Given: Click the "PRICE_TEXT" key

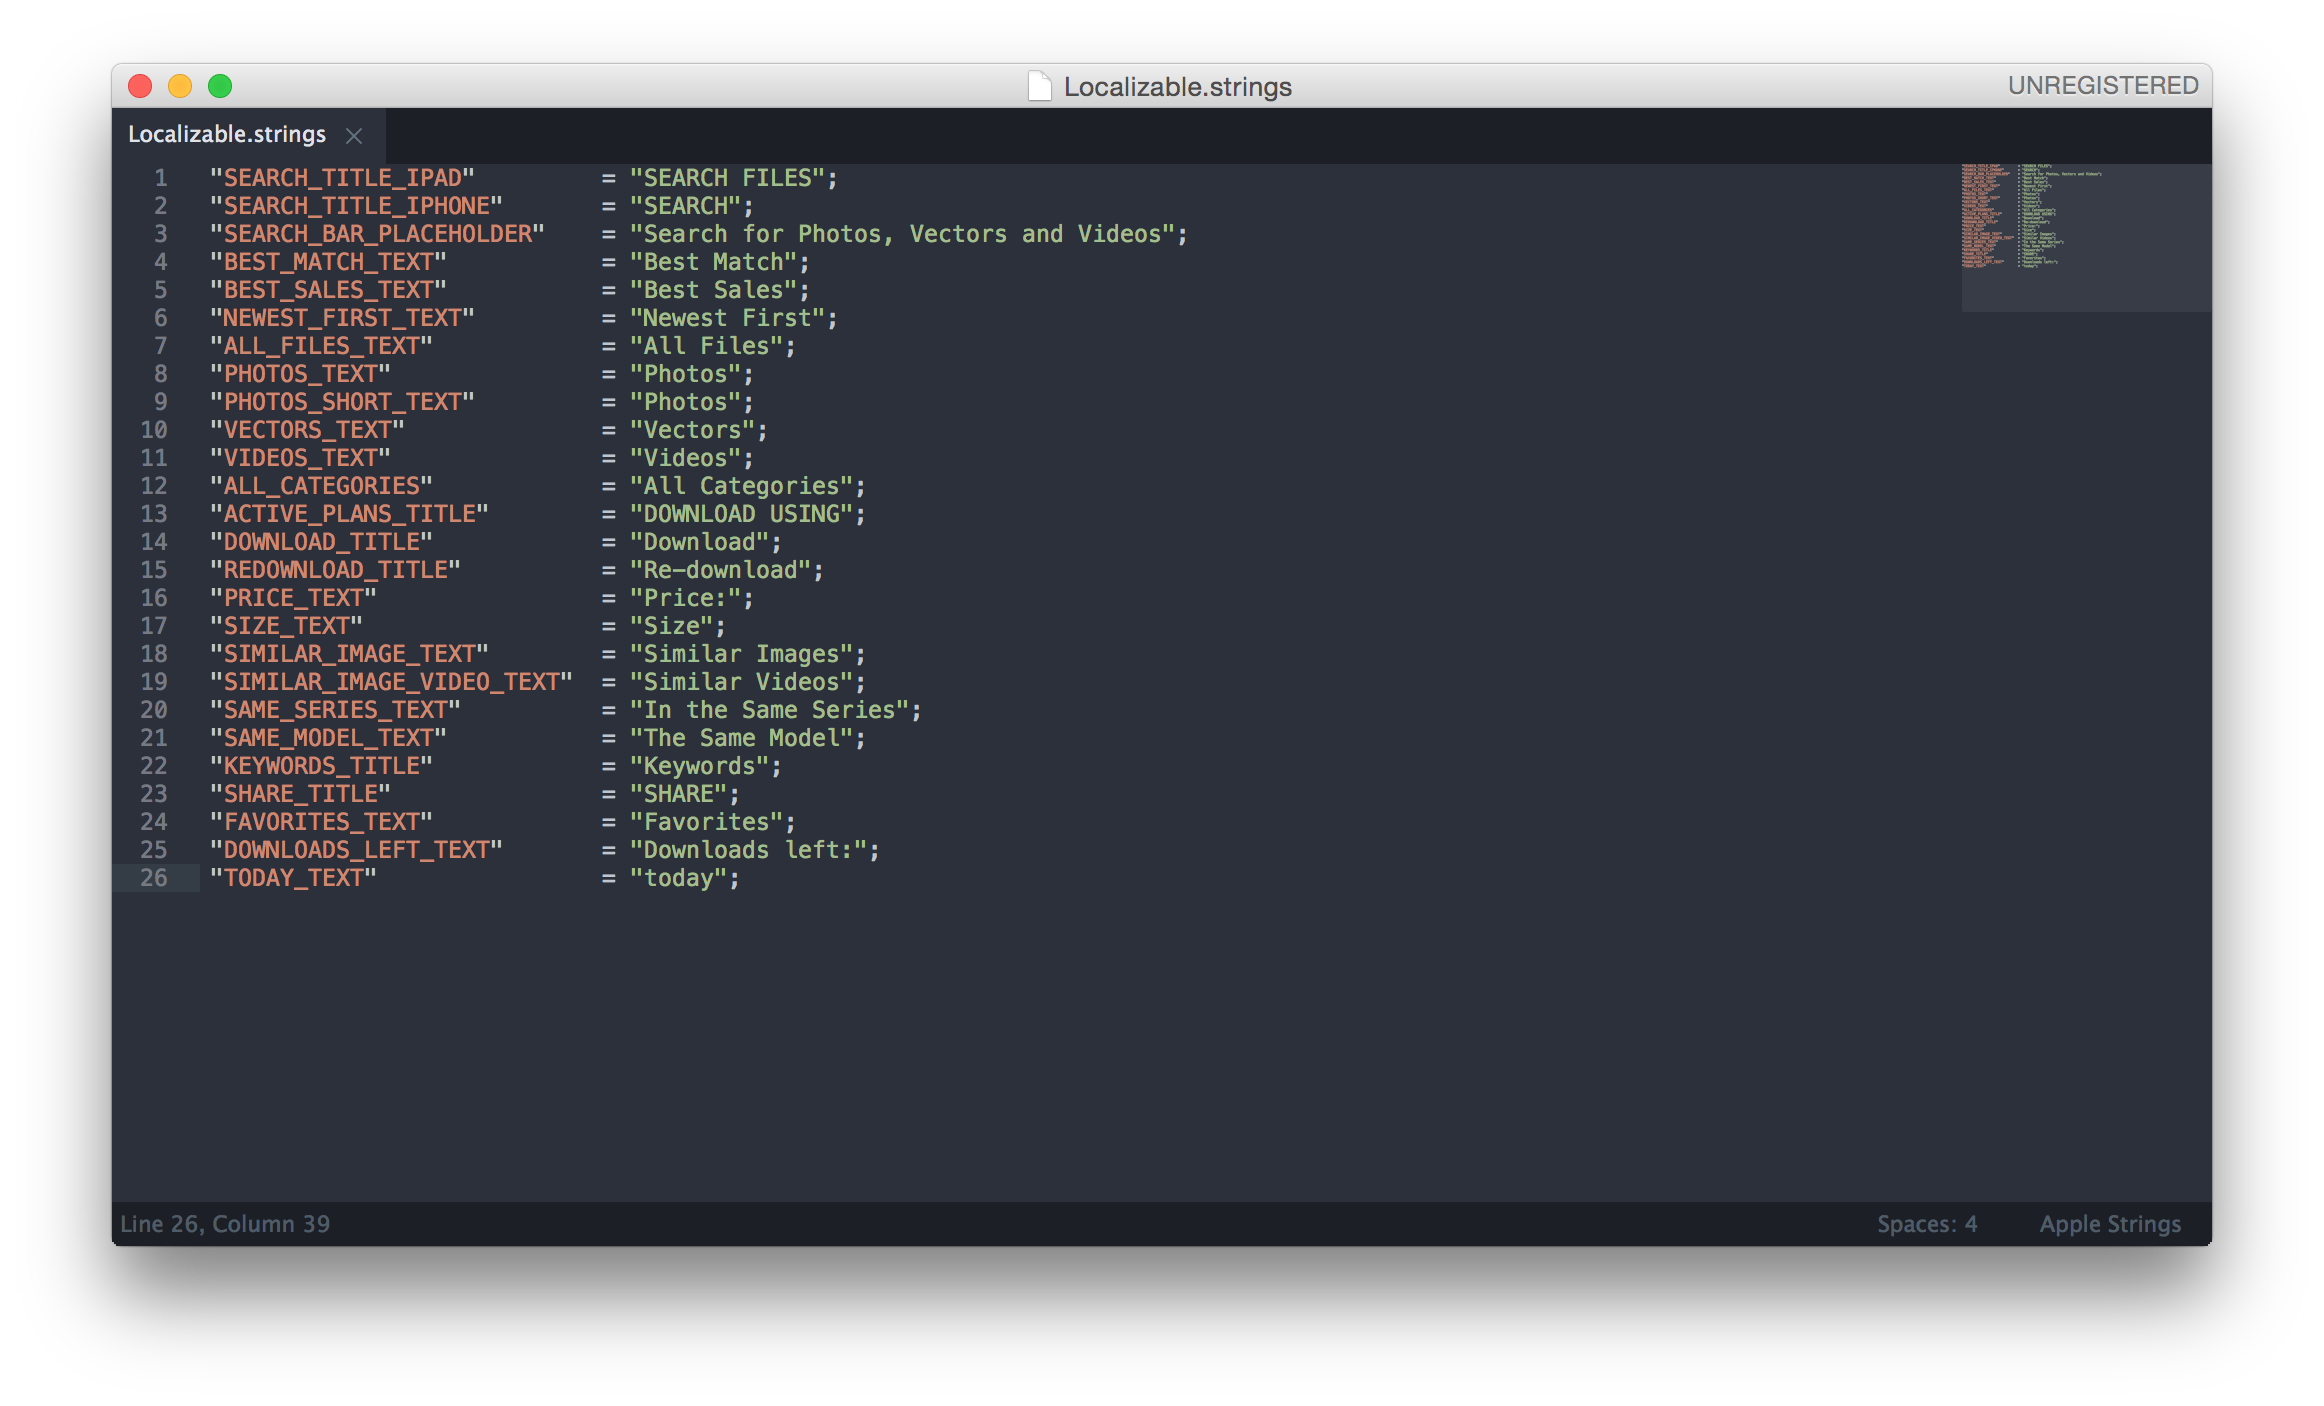Looking at the screenshot, I should coord(293,597).
